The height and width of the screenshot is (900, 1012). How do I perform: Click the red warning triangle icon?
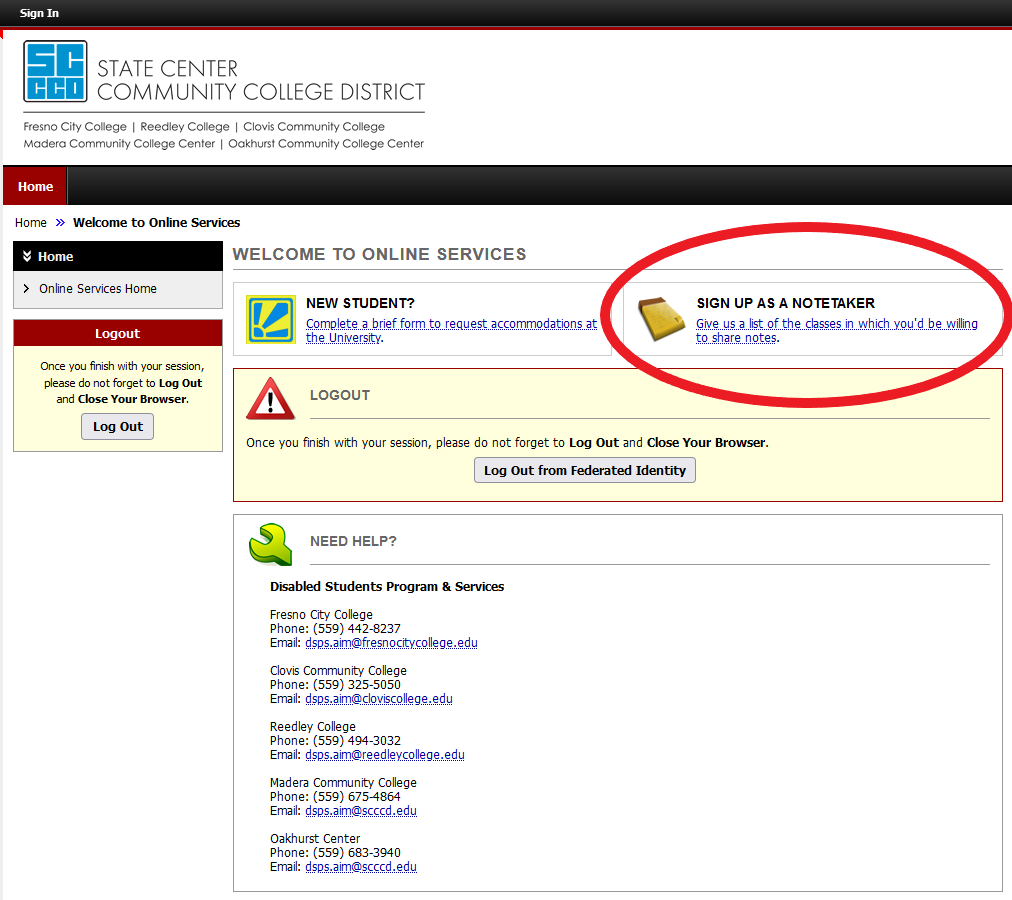(270, 398)
